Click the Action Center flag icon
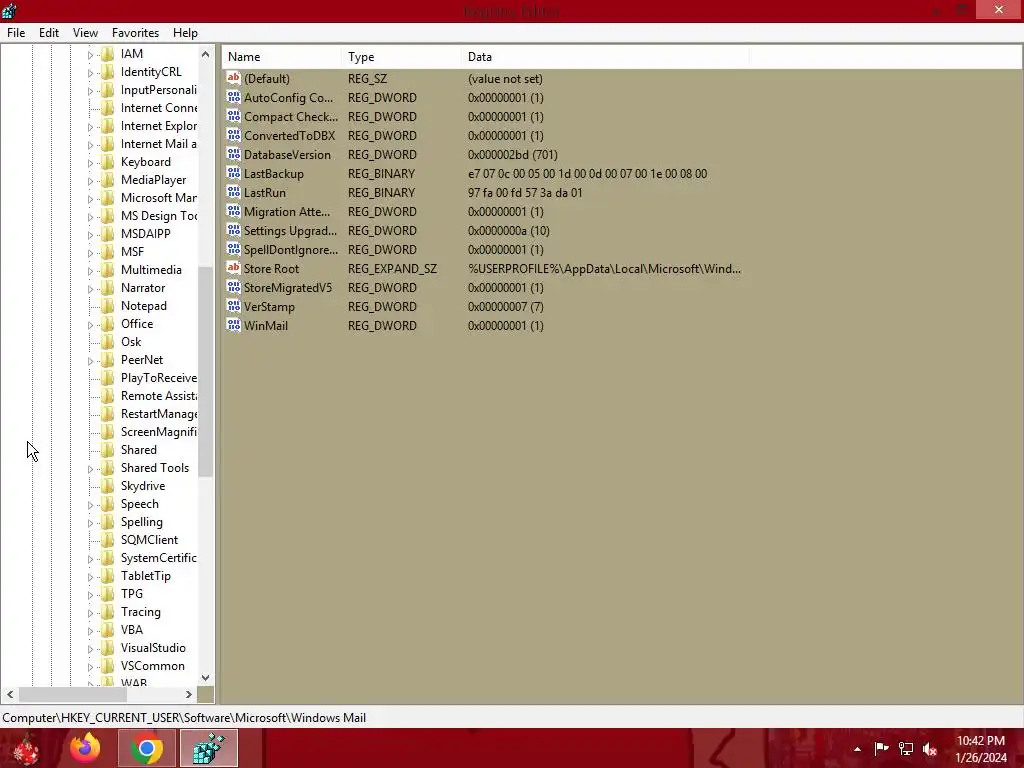 coord(882,749)
